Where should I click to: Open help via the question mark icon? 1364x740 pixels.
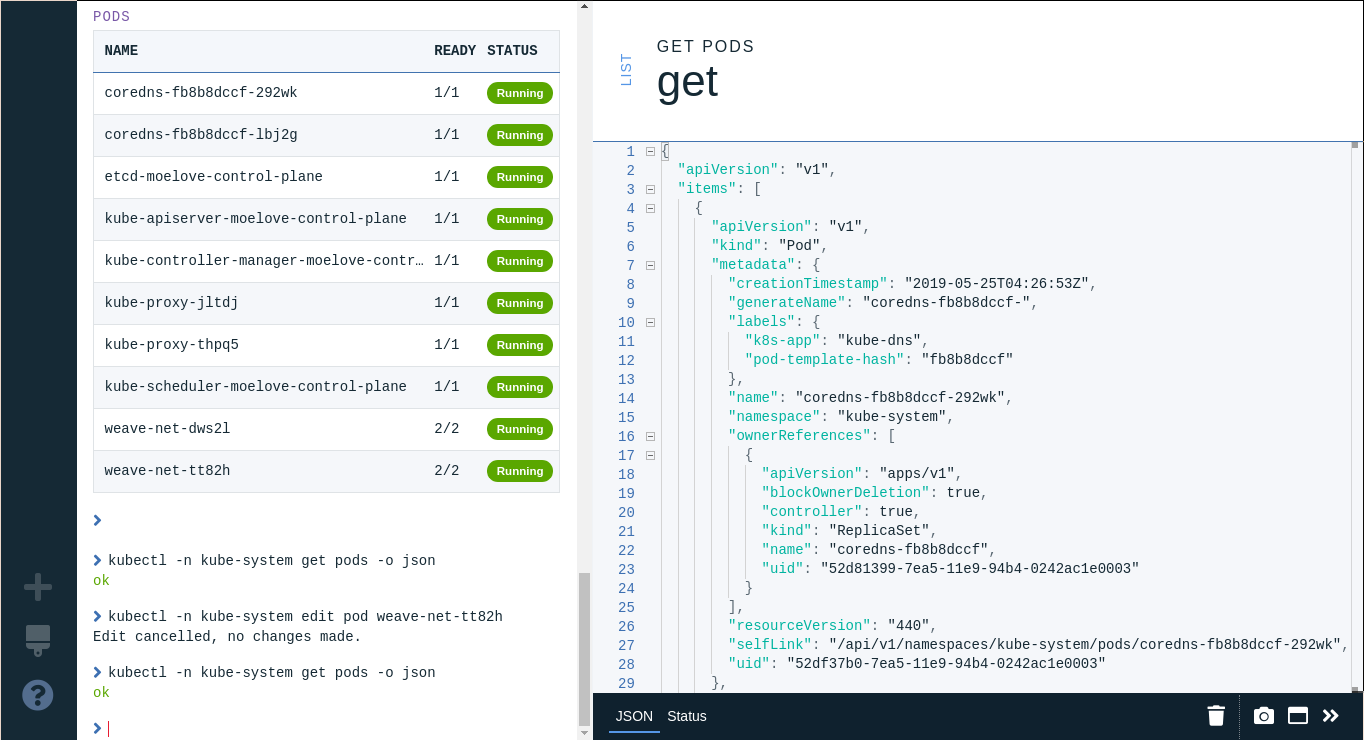pyautogui.click(x=38, y=694)
